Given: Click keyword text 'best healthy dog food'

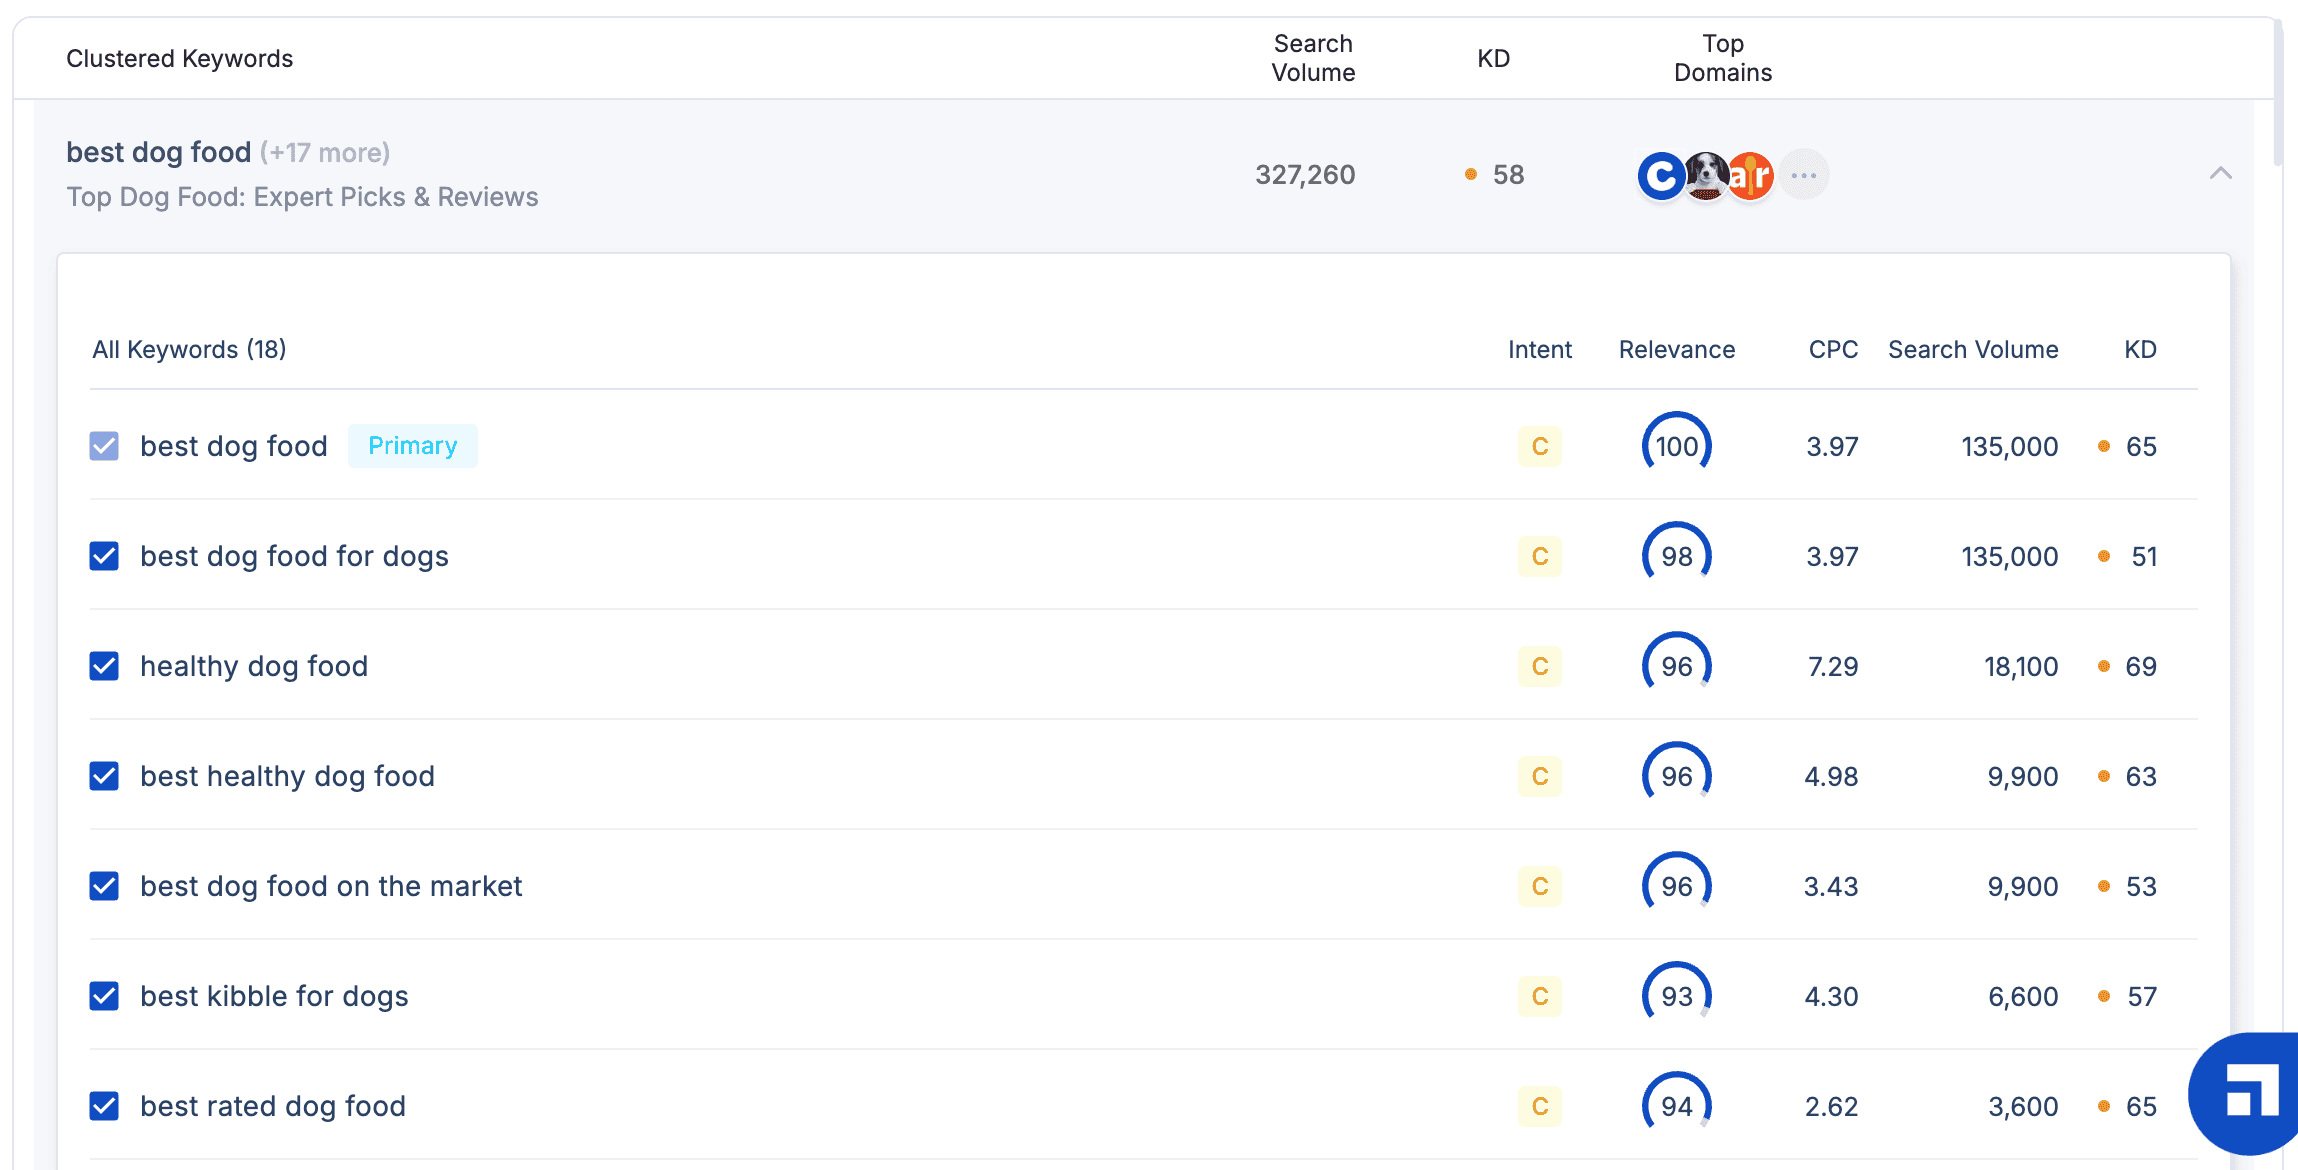Looking at the screenshot, I should click(288, 777).
